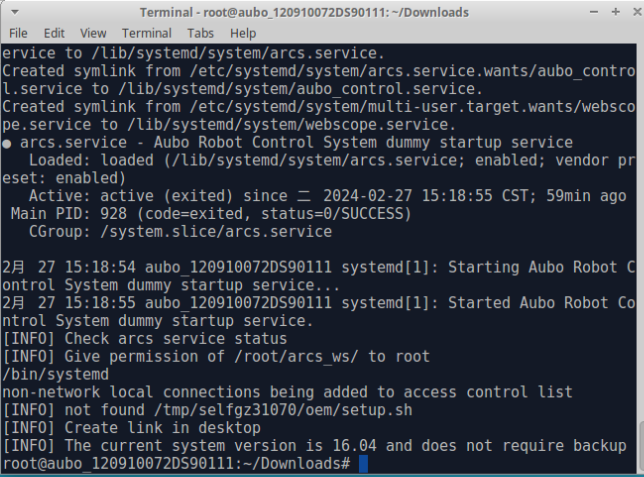Click the terminal window title bar text
This screenshot has width=644, height=477.
coord(304,13)
